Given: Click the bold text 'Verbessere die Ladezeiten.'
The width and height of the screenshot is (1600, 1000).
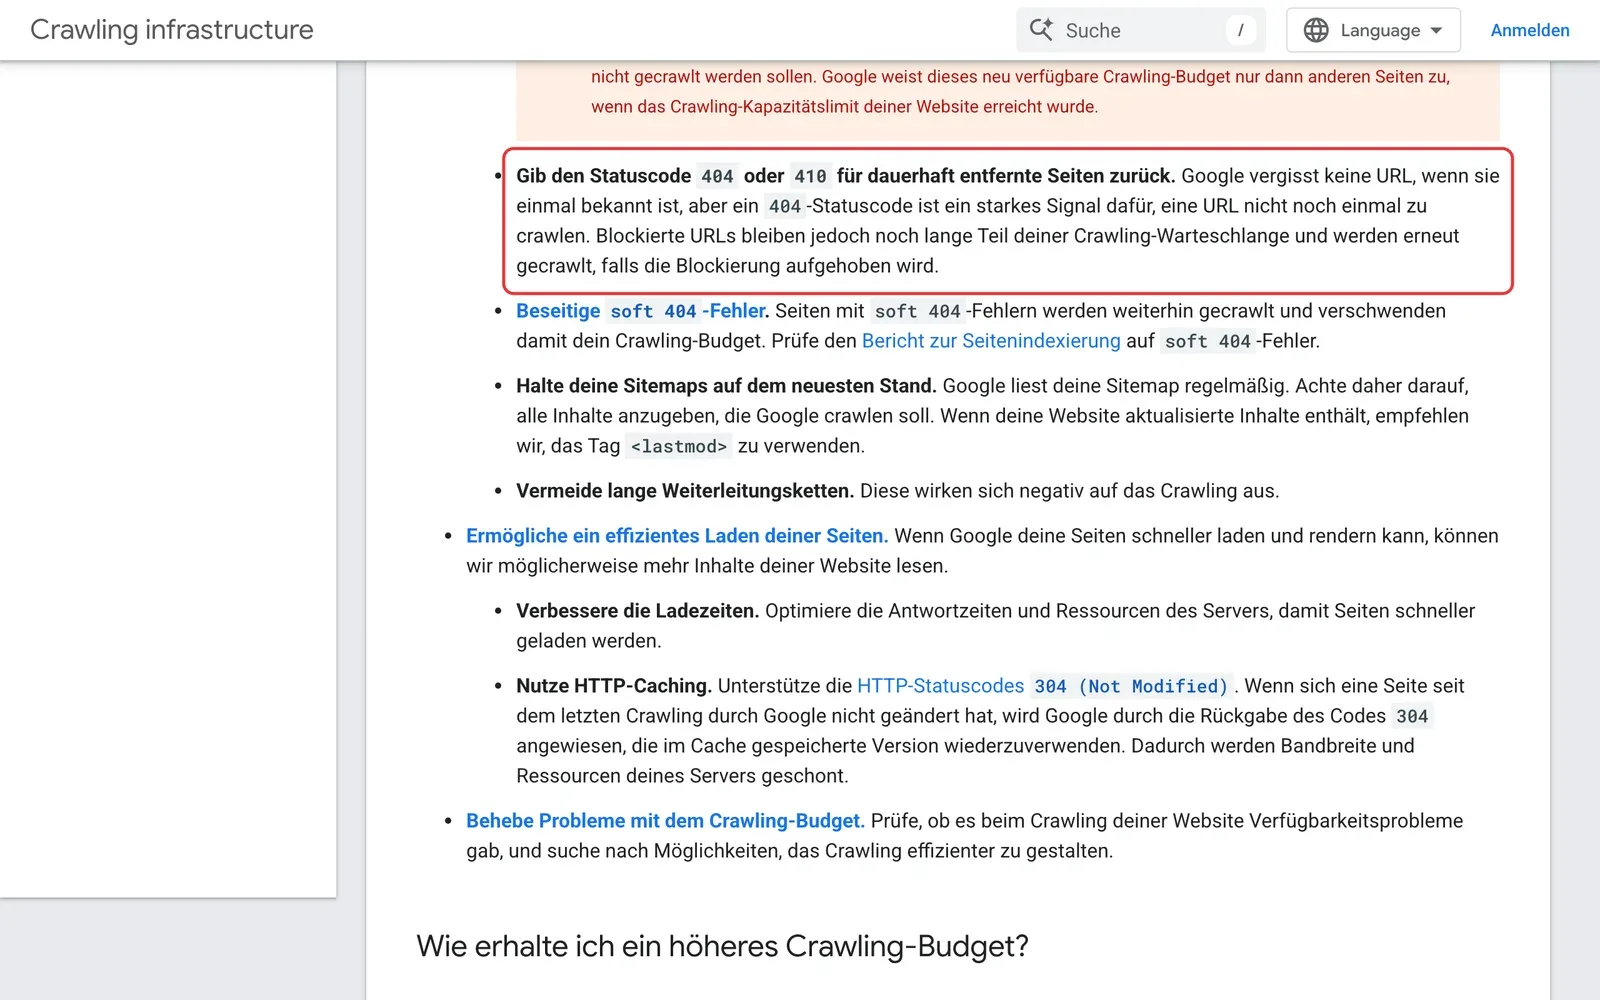Looking at the screenshot, I should point(638,611).
